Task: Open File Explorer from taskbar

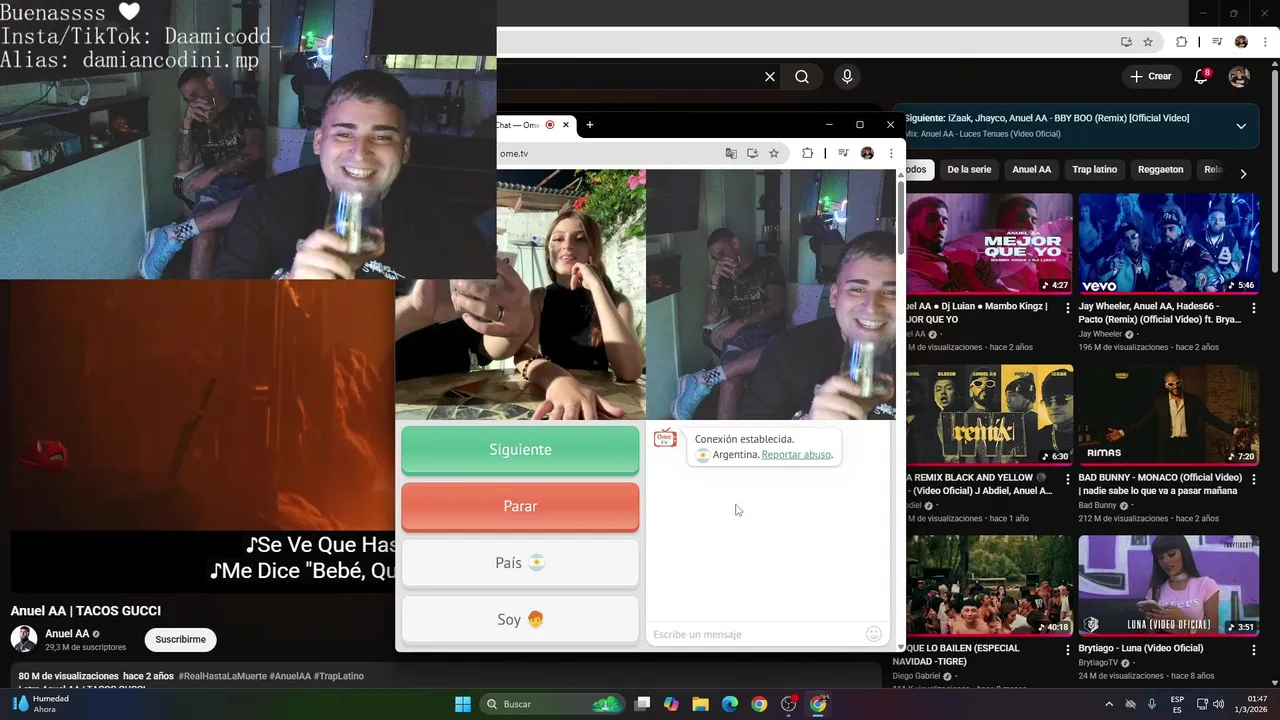Action: pos(701,704)
